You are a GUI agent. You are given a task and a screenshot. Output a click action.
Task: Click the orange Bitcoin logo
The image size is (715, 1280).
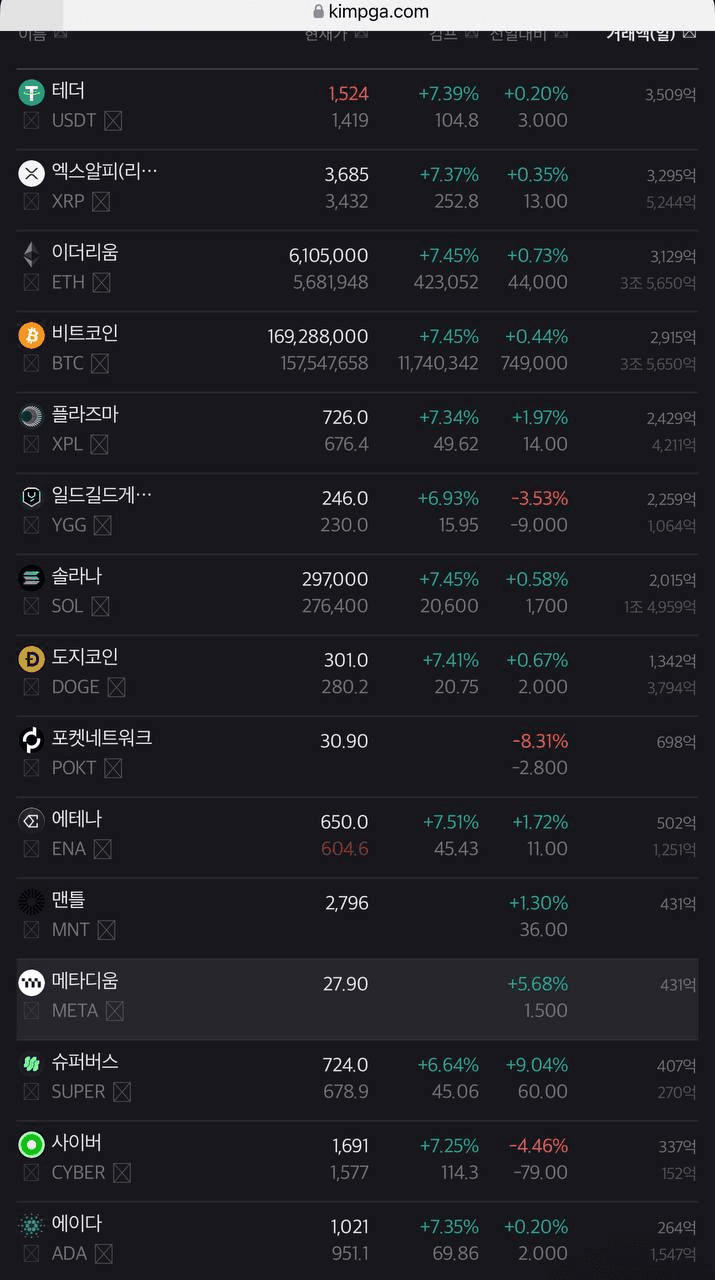pos(32,335)
